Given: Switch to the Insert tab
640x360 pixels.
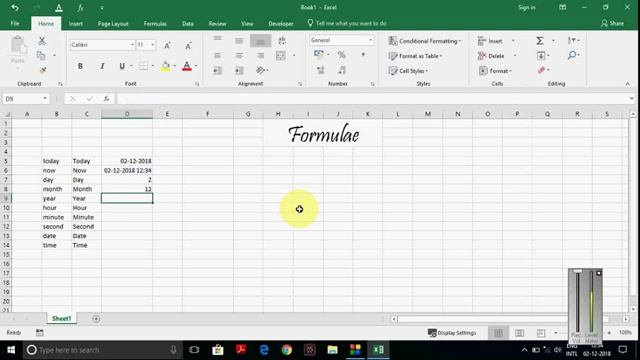Looking at the screenshot, I should tap(76, 24).
